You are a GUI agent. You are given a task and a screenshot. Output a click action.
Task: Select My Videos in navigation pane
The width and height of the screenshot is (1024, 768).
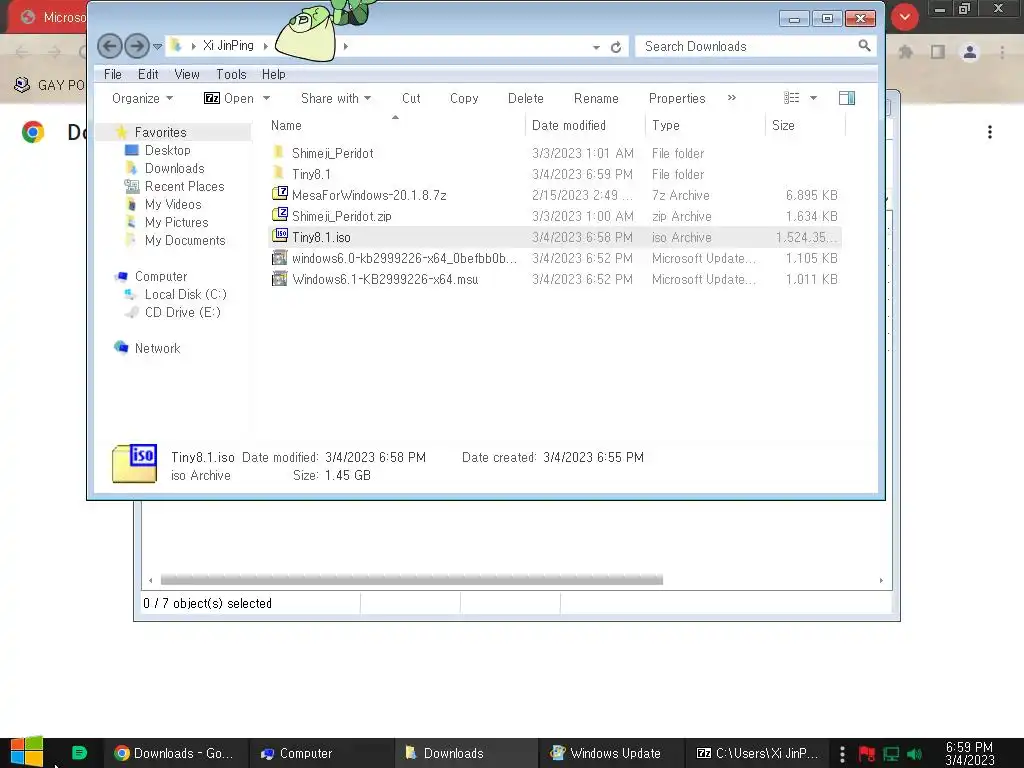click(x=173, y=204)
